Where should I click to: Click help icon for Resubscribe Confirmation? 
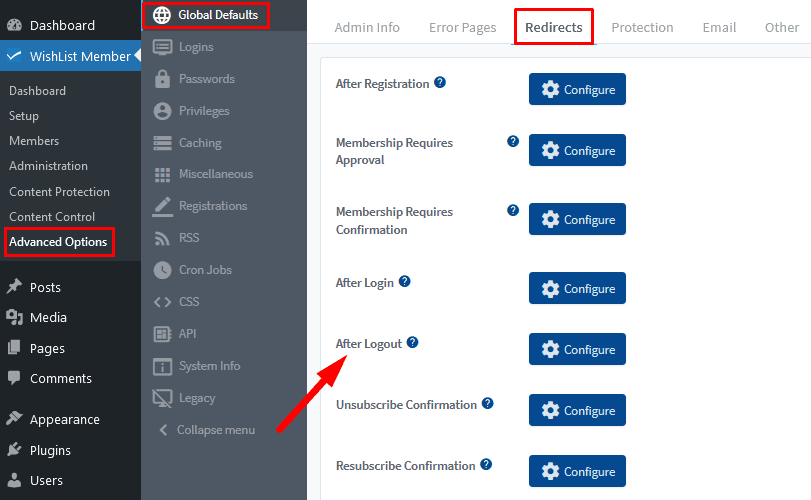point(486,465)
